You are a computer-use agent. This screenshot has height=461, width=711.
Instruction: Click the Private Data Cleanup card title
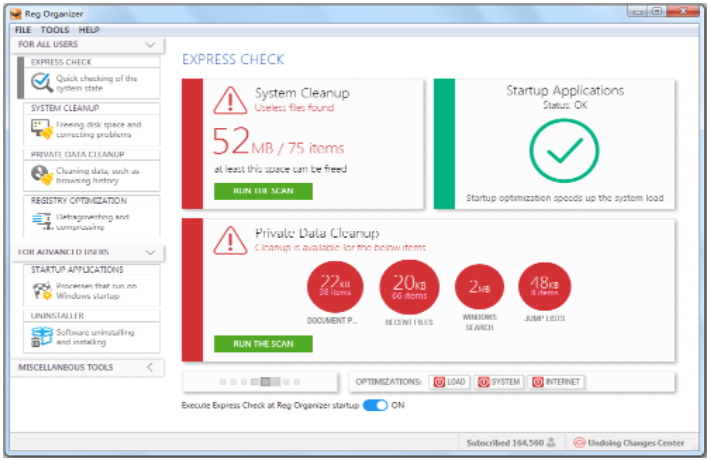pyautogui.click(x=317, y=233)
